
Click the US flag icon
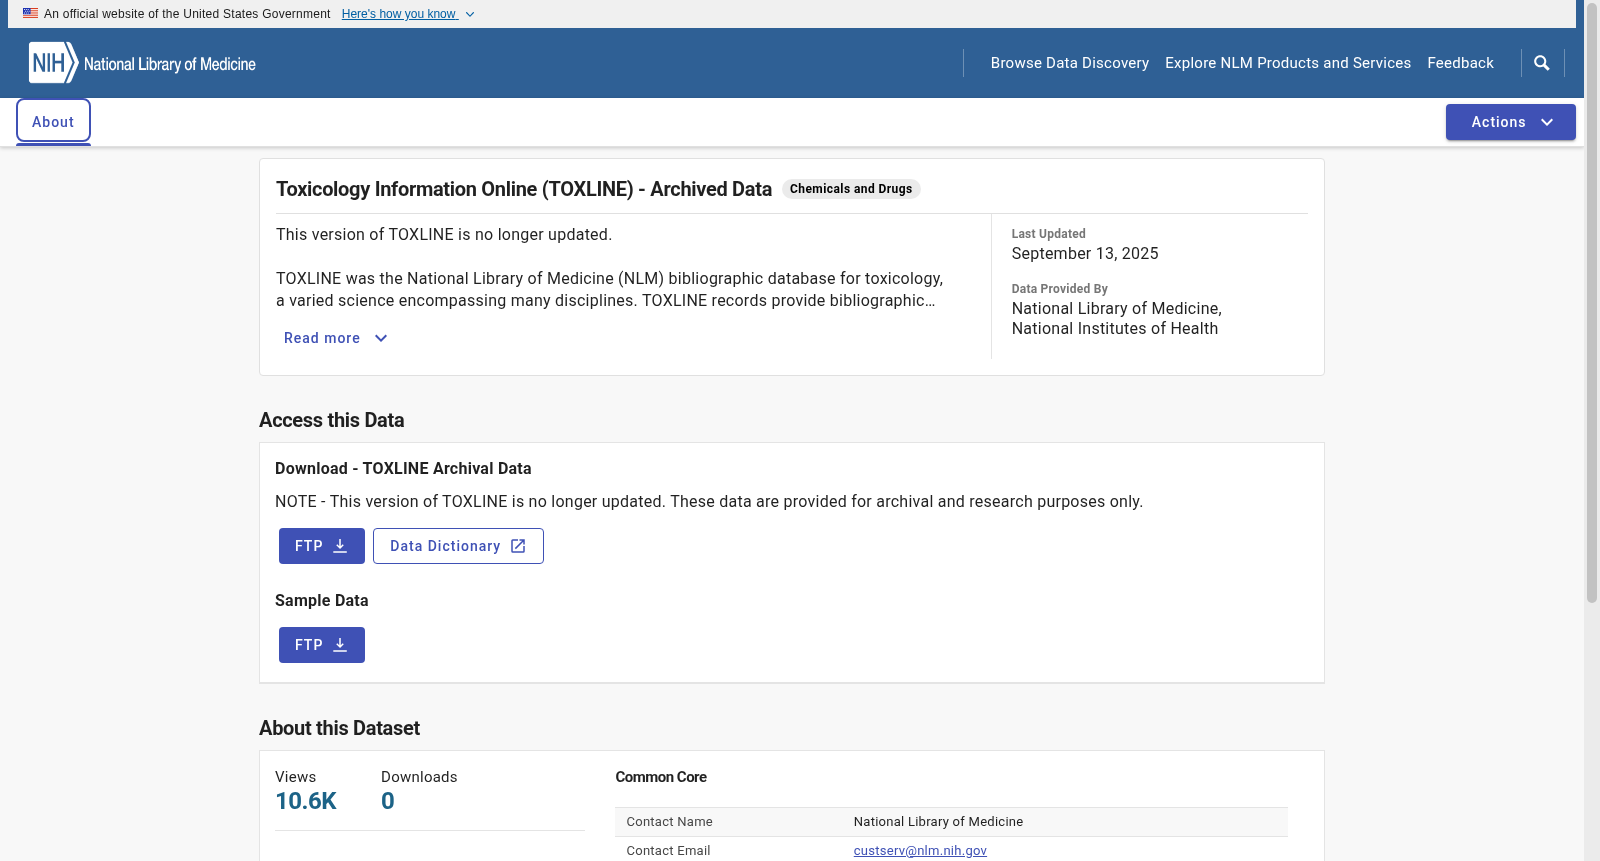point(31,14)
